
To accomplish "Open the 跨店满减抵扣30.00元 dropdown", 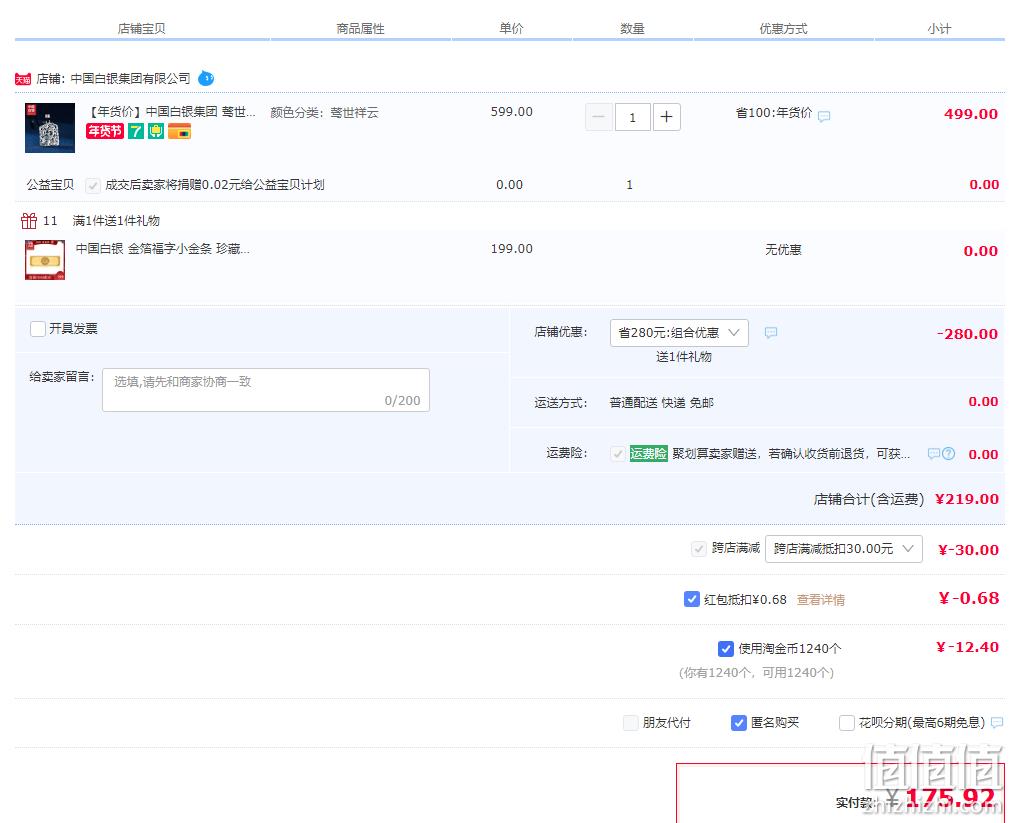I will tap(844, 549).
